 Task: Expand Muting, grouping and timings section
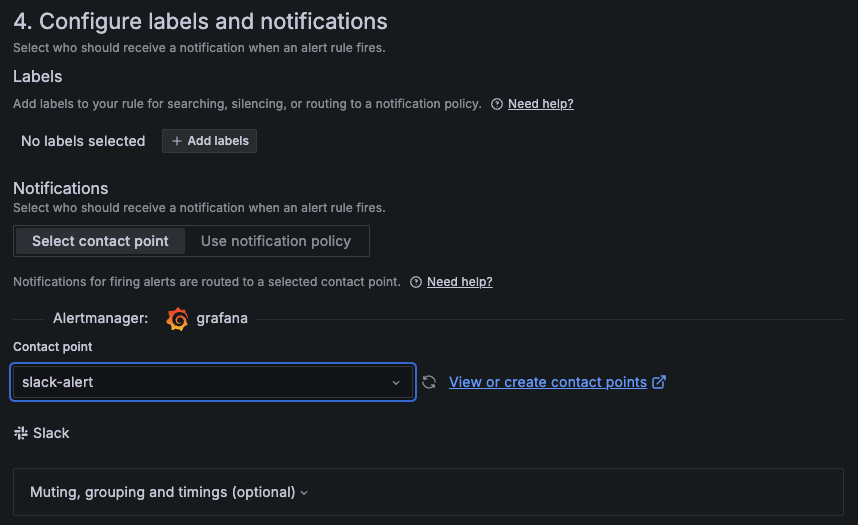point(163,492)
